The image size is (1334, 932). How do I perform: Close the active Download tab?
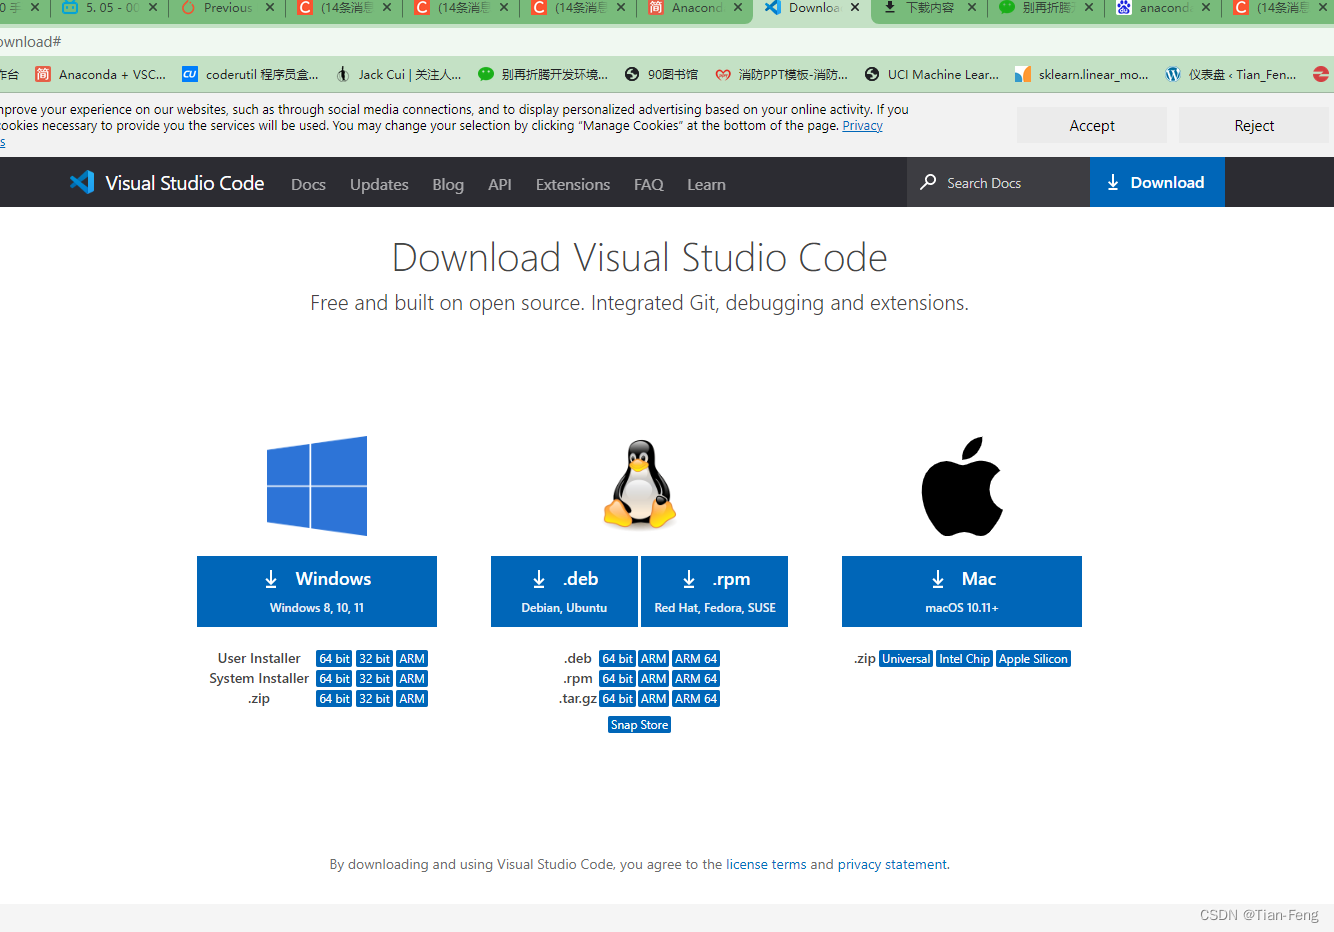point(855,7)
